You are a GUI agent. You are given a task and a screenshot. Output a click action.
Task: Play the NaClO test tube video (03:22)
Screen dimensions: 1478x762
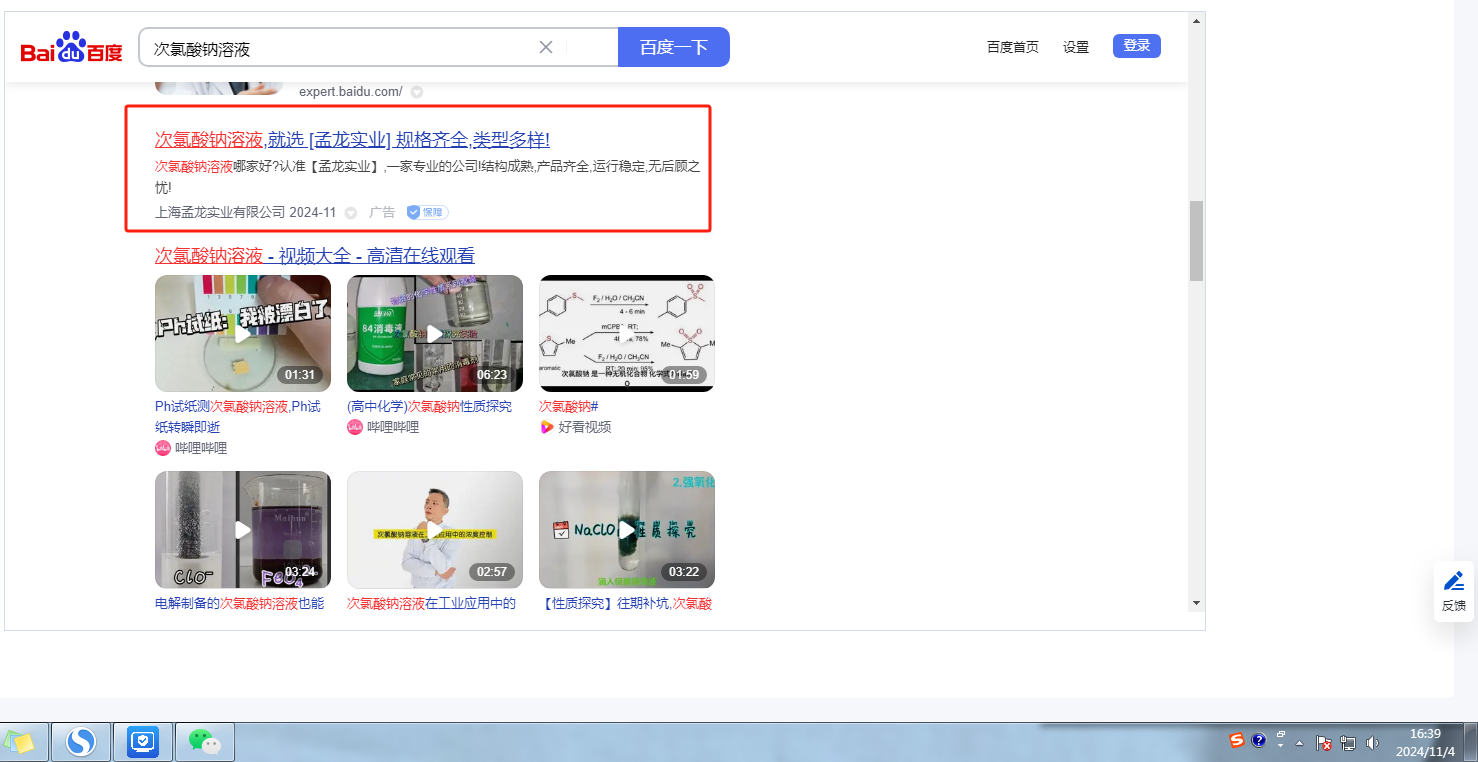[x=627, y=530]
